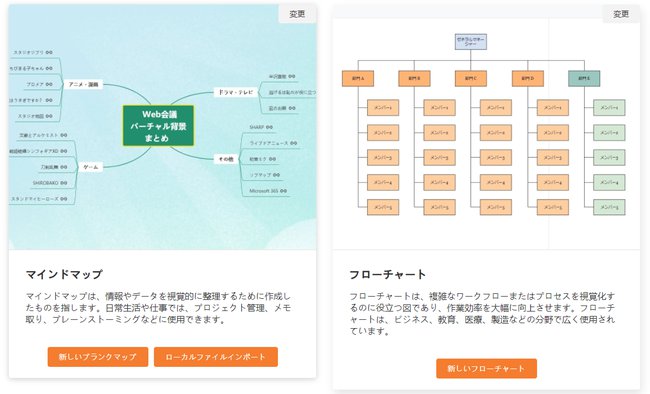Click ローカルファイルインポート button
Screen dimensions: 650x394
[x=216, y=357]
